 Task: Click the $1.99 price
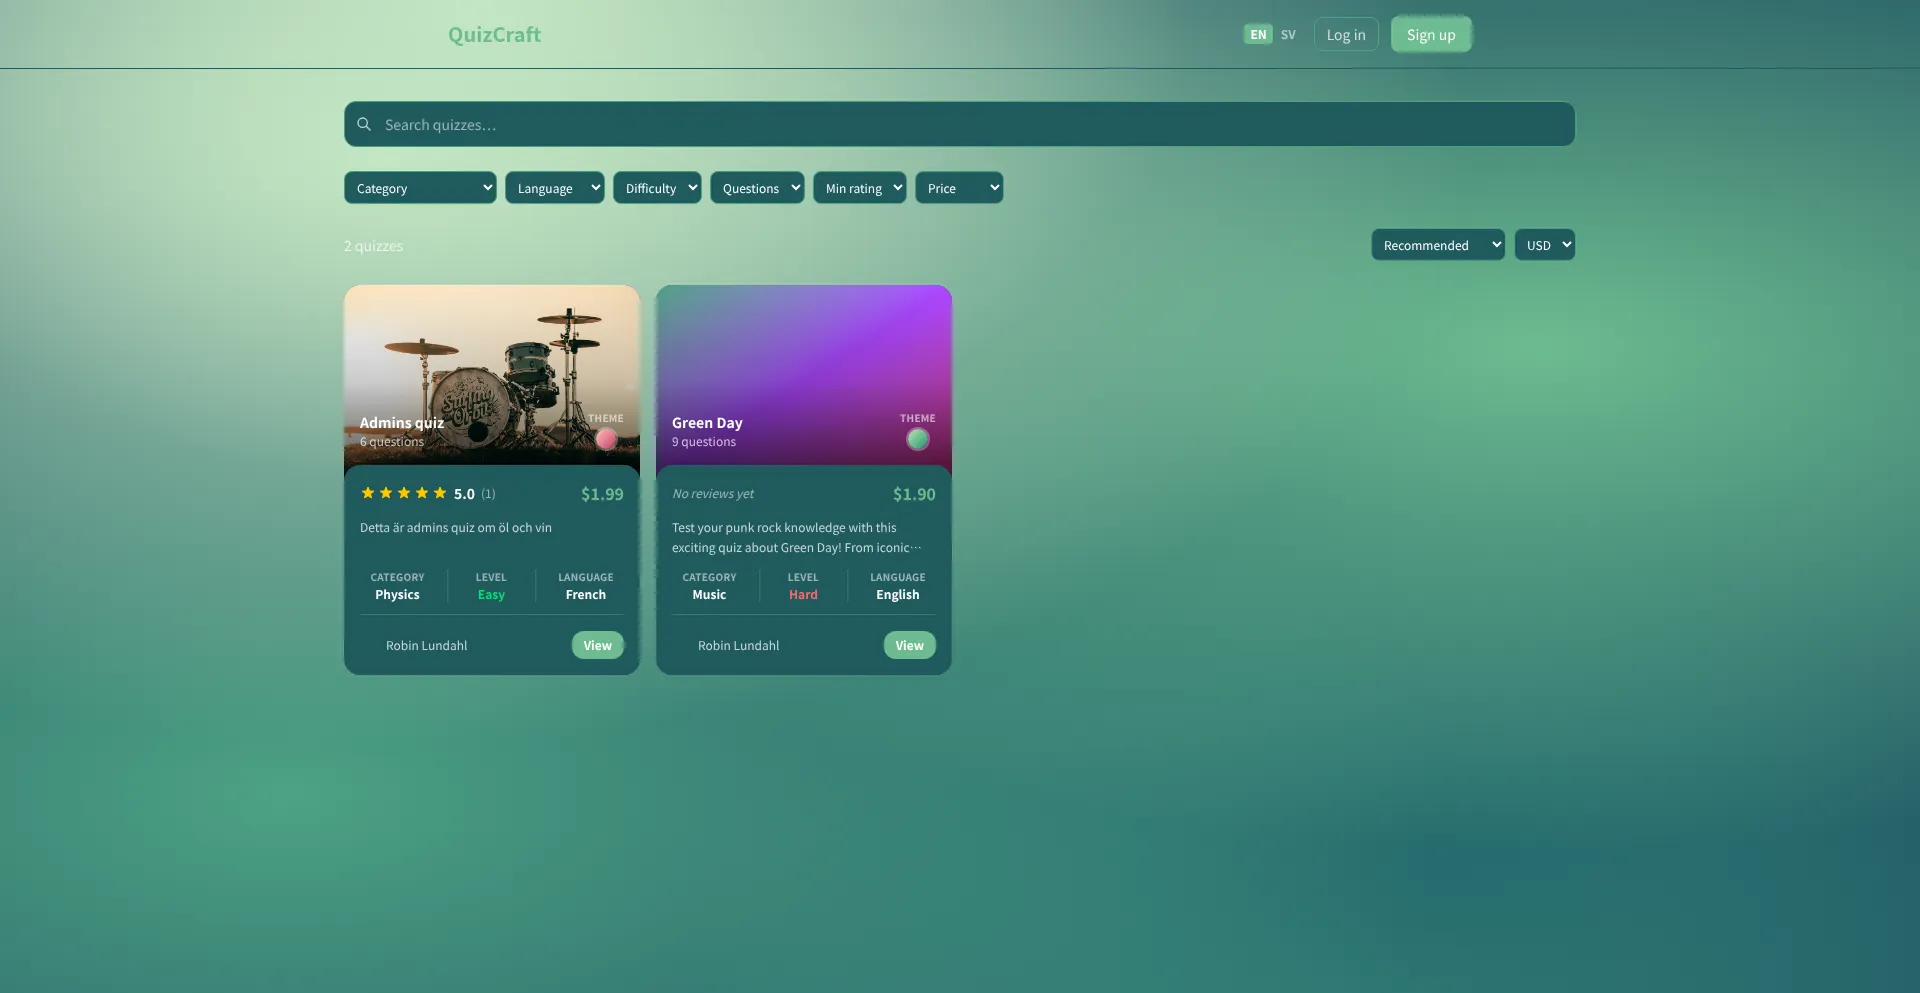[602, 494]
